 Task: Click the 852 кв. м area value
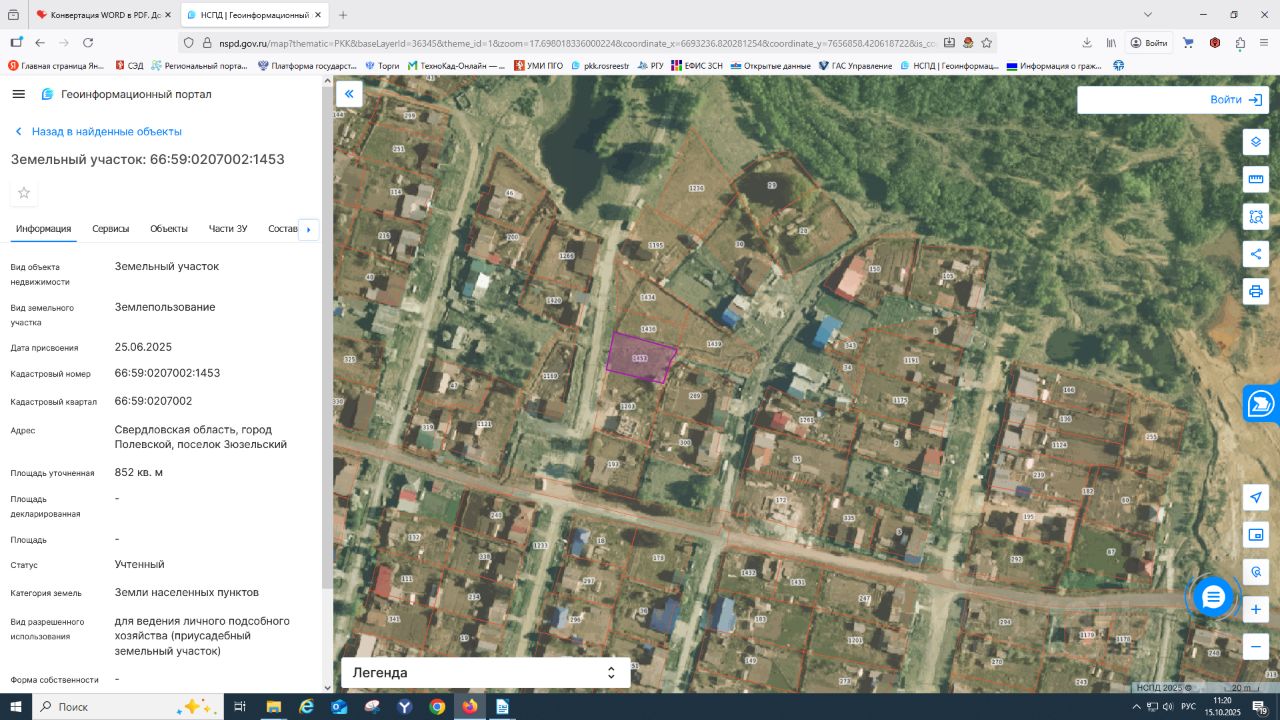click(139, 472)
